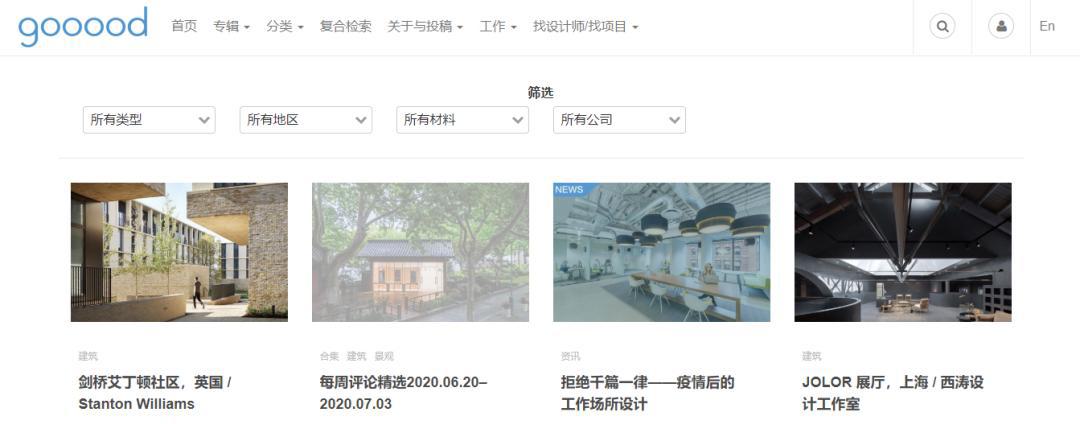Switch language to En
This screenshot has height=424, width=1080.
point(1047,26)
